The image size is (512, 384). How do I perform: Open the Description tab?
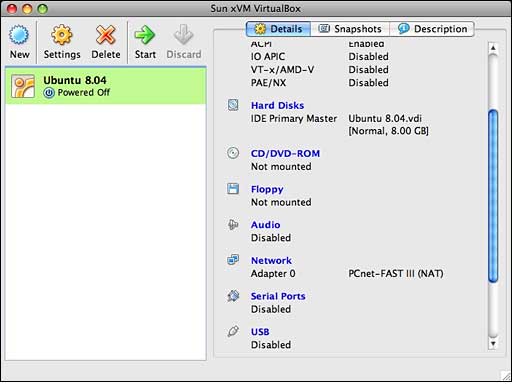click(432, 29)
